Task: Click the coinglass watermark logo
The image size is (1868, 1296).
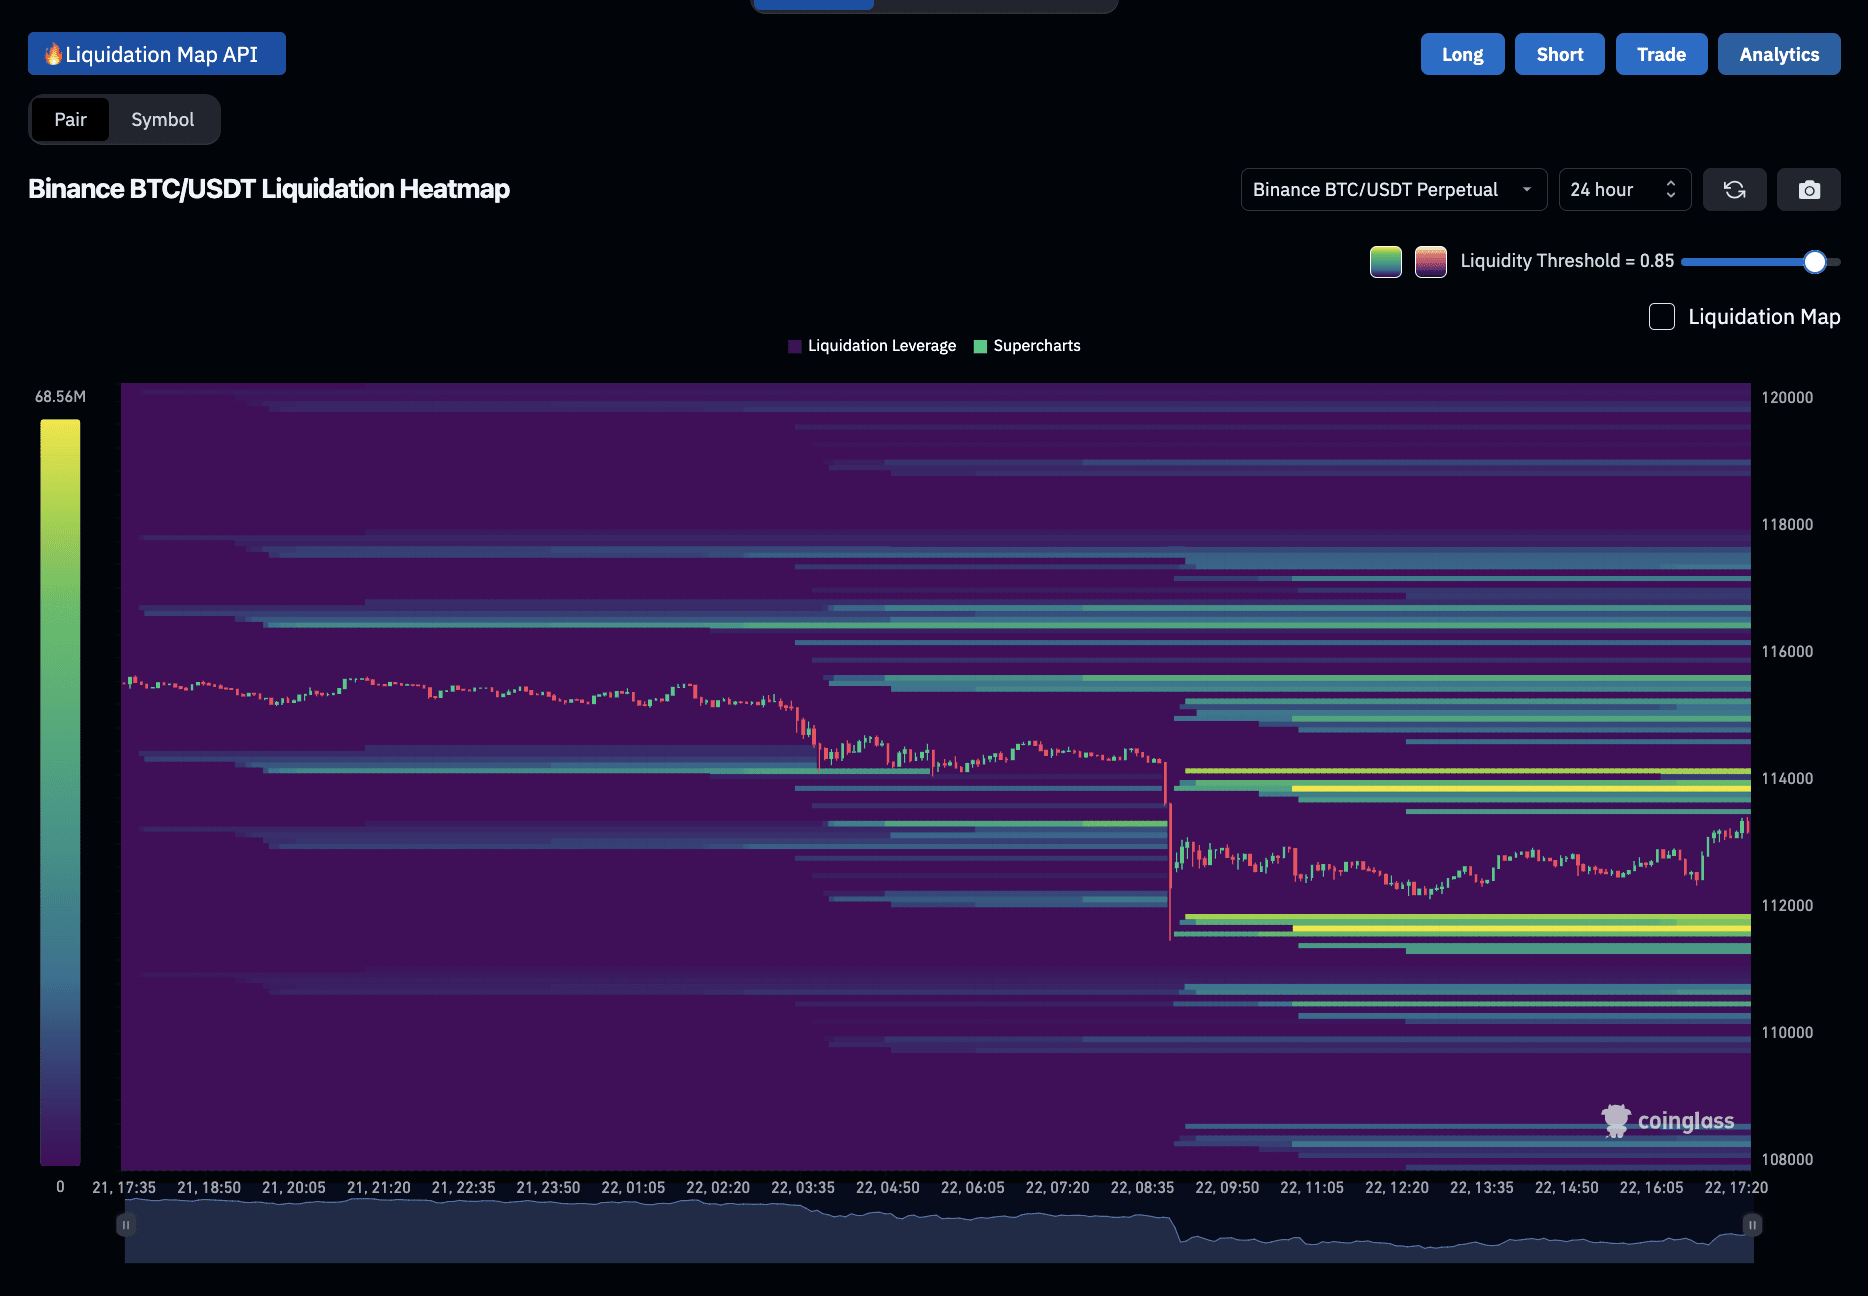Action: [x=1668, y=1121]
